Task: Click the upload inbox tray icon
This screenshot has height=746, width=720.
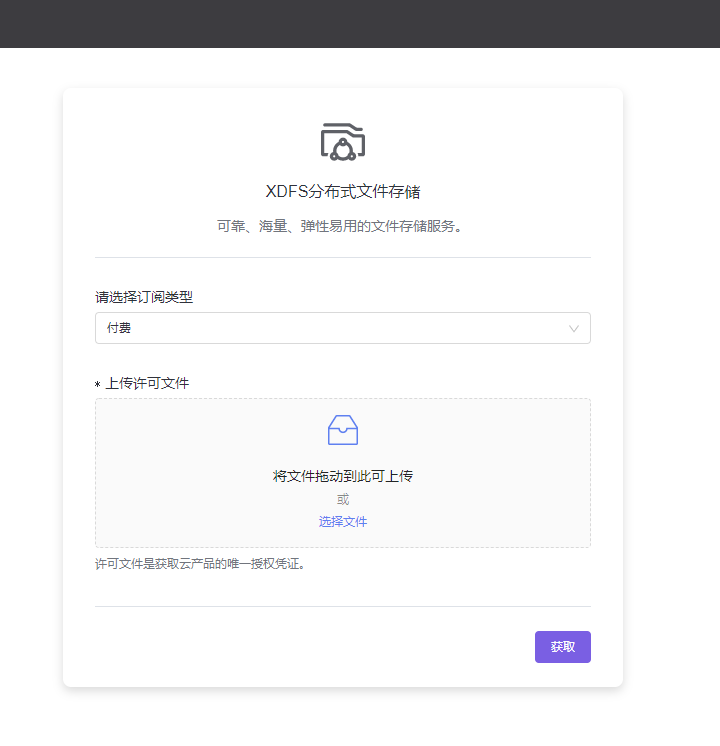Action: 342,430
